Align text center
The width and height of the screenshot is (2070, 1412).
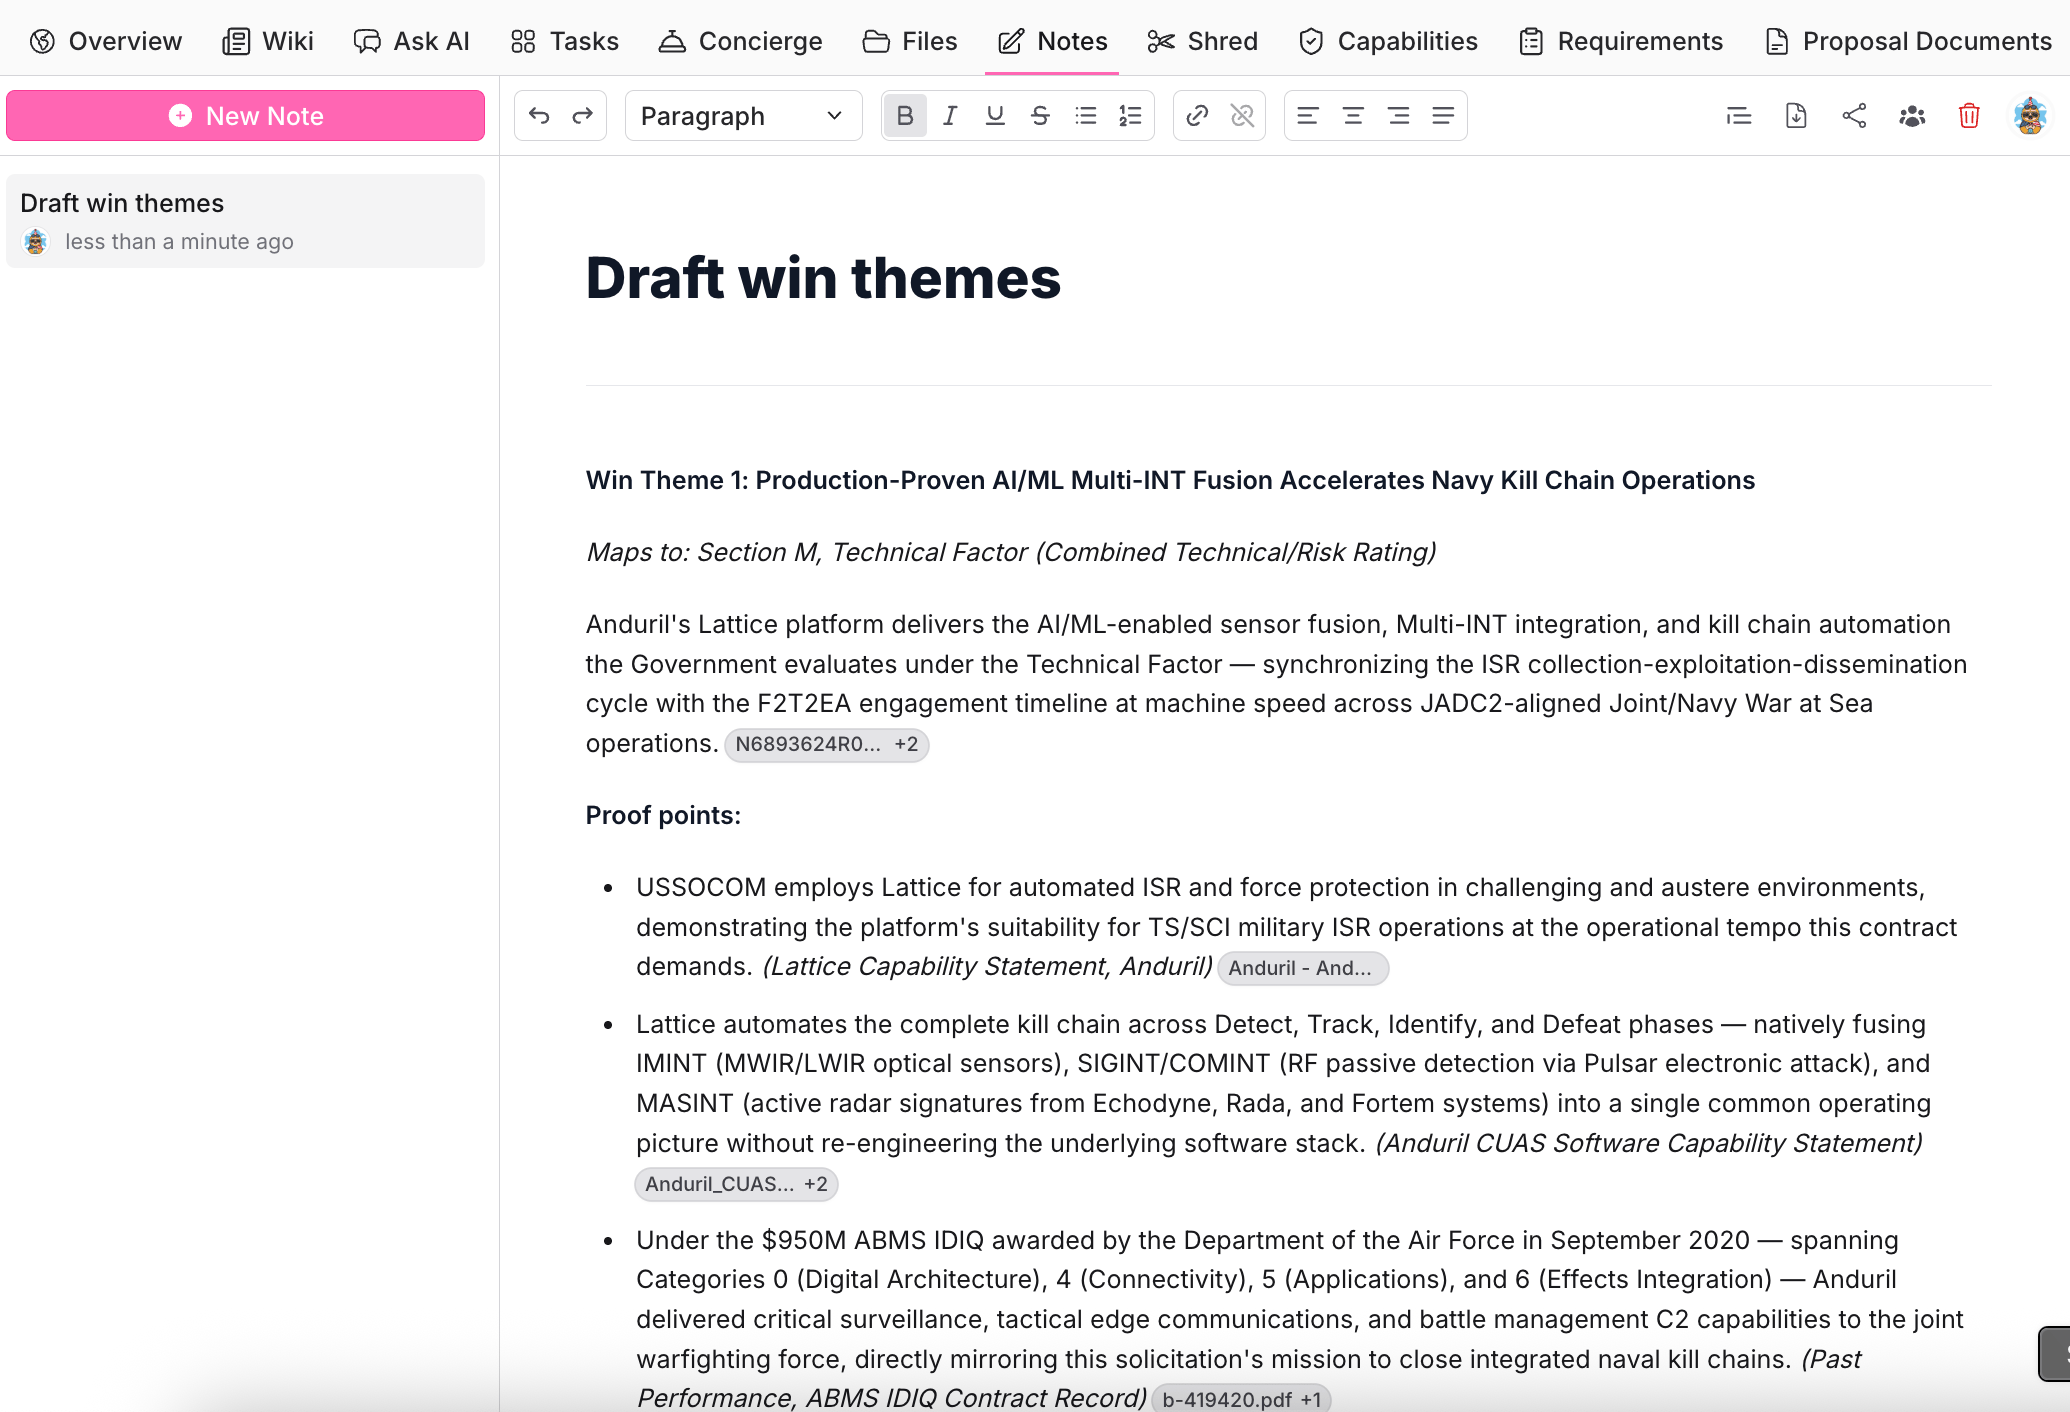click(x=1353, y=116)
